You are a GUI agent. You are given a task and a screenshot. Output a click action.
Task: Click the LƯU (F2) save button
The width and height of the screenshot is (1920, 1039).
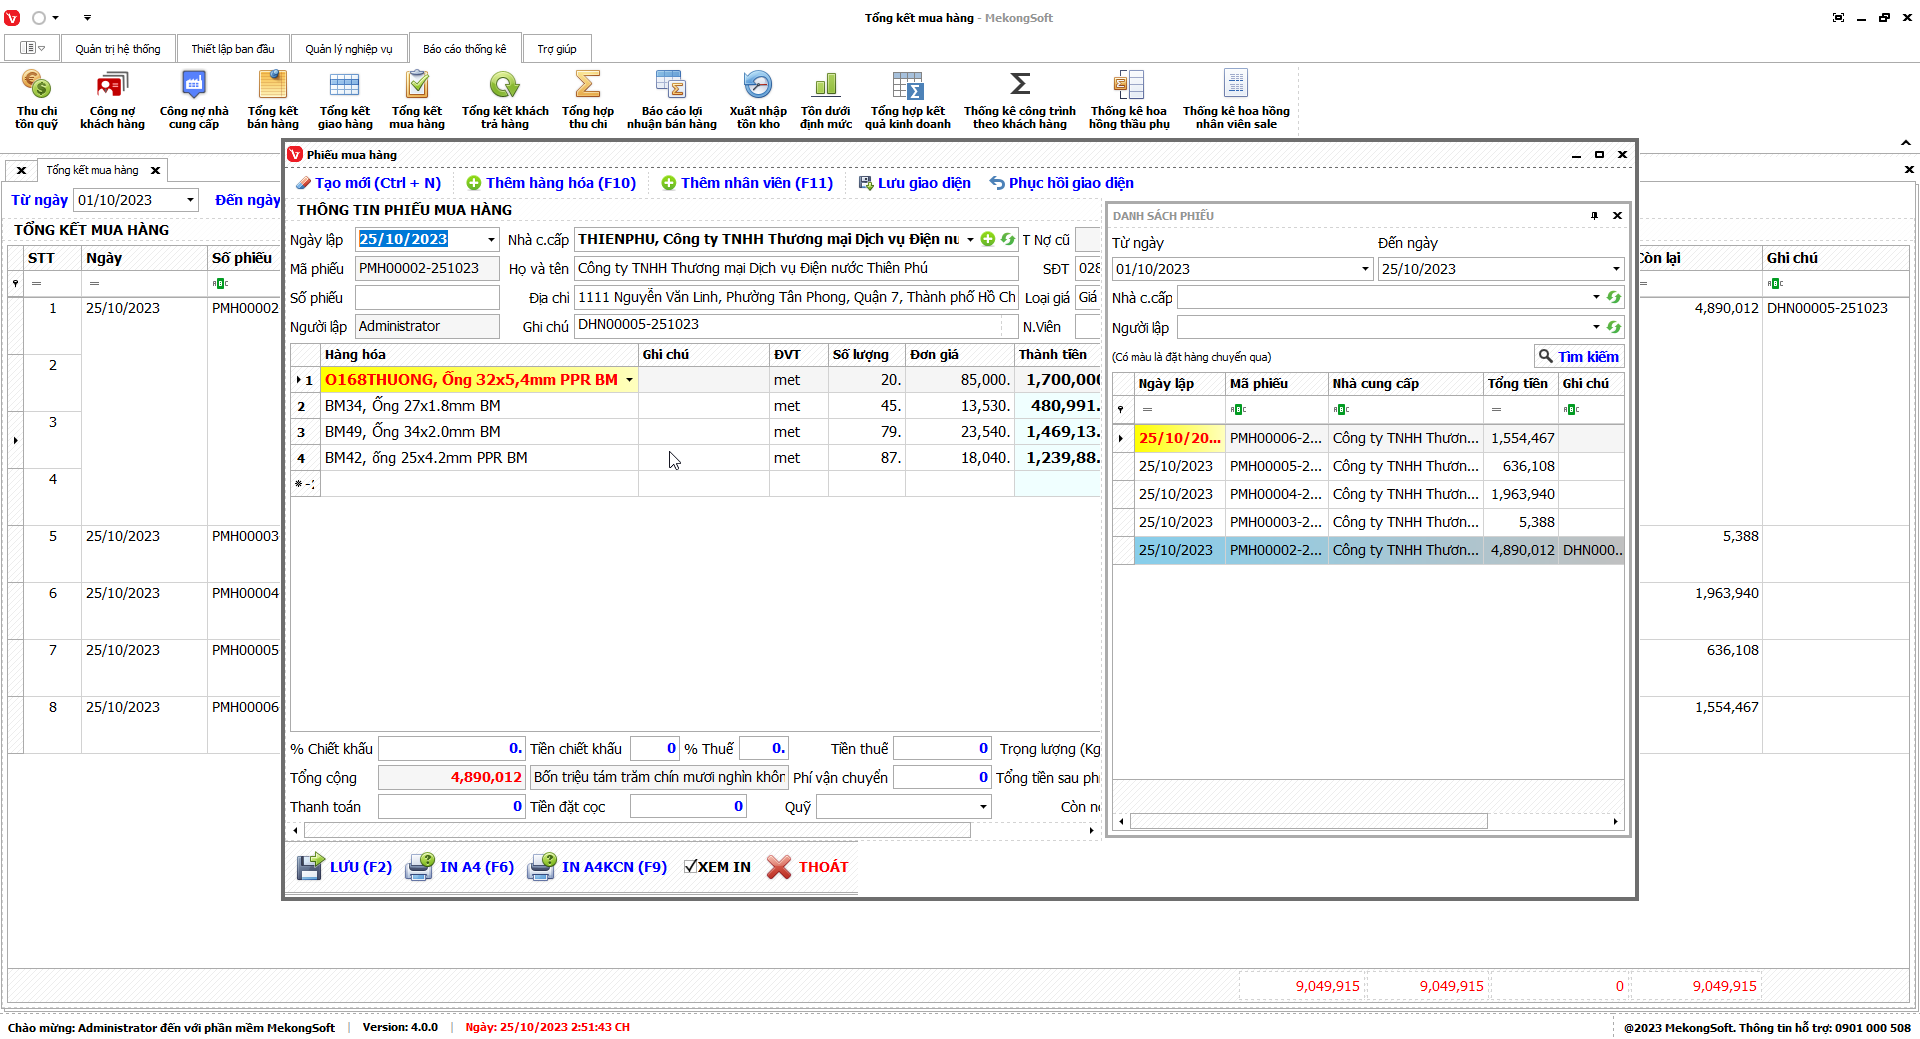[x=345, y=867]
